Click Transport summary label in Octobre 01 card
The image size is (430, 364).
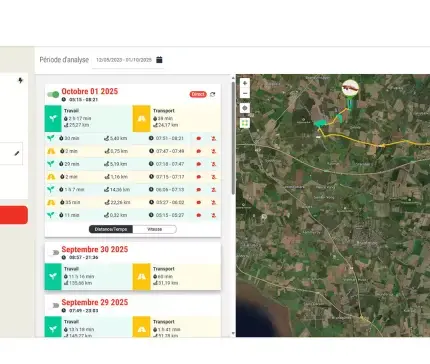[164, 111]
